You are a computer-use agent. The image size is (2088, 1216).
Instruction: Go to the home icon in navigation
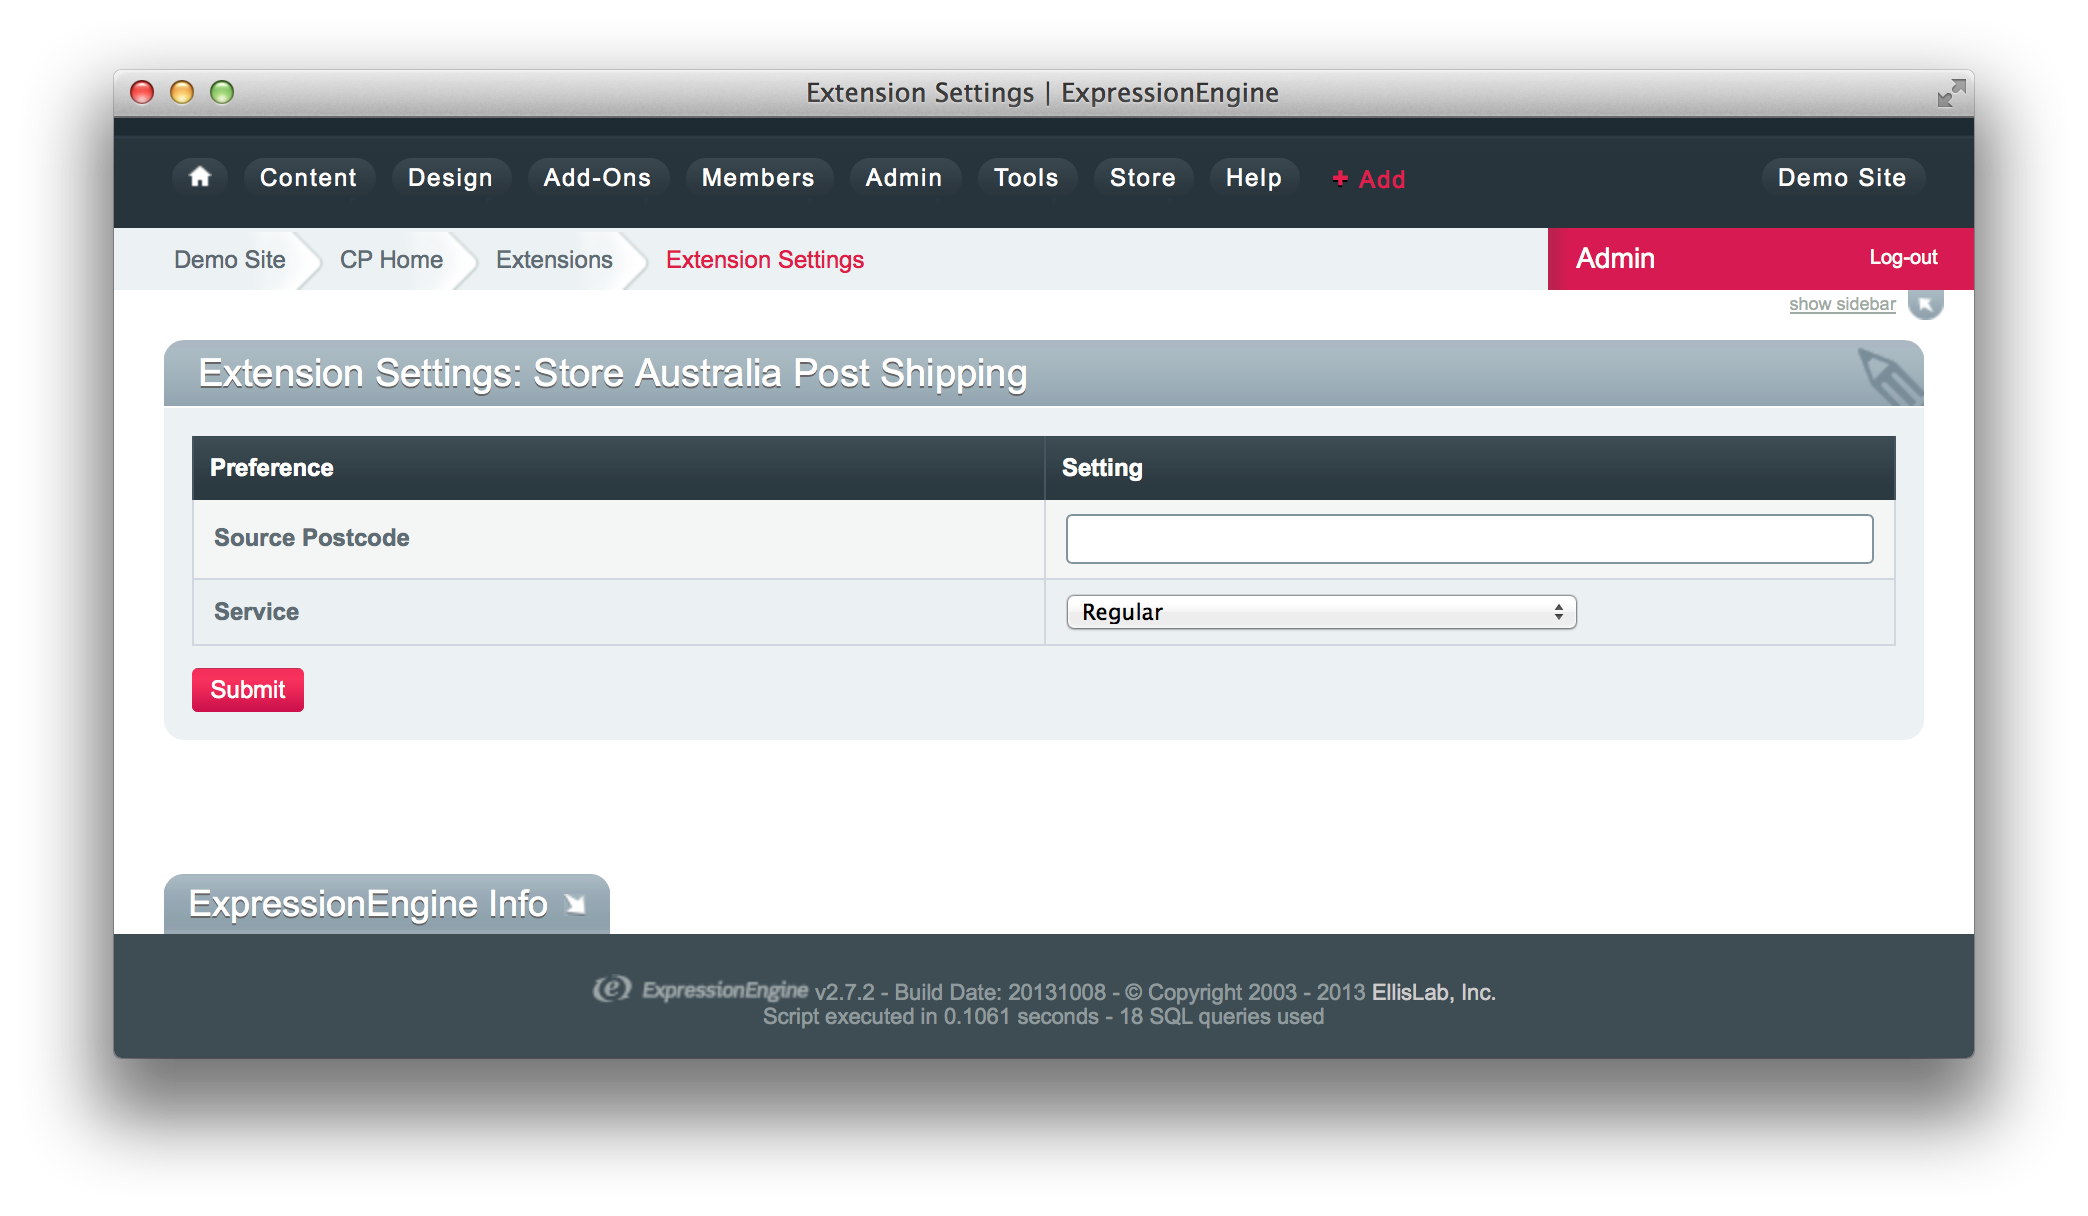click(200, 177)
